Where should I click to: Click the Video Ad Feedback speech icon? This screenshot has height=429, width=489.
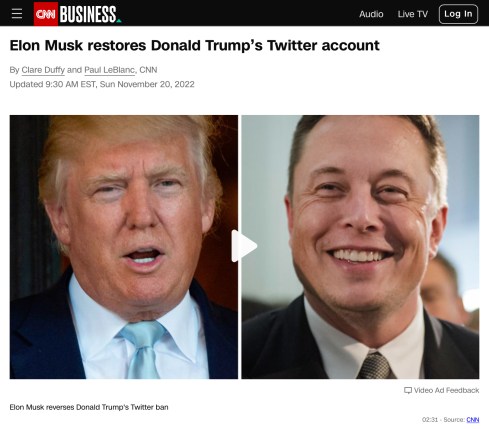point(408,390)
